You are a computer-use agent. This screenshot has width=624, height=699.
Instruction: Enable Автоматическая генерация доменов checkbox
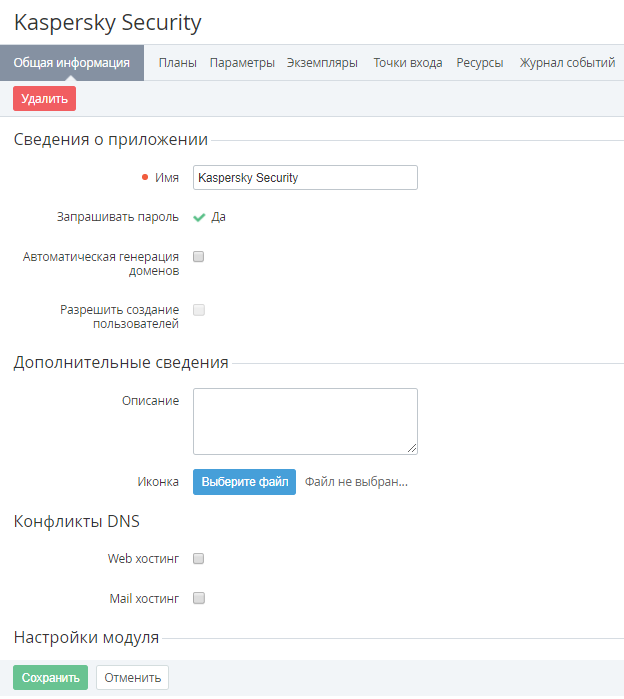pyautogui.click(x=199, y=257)
